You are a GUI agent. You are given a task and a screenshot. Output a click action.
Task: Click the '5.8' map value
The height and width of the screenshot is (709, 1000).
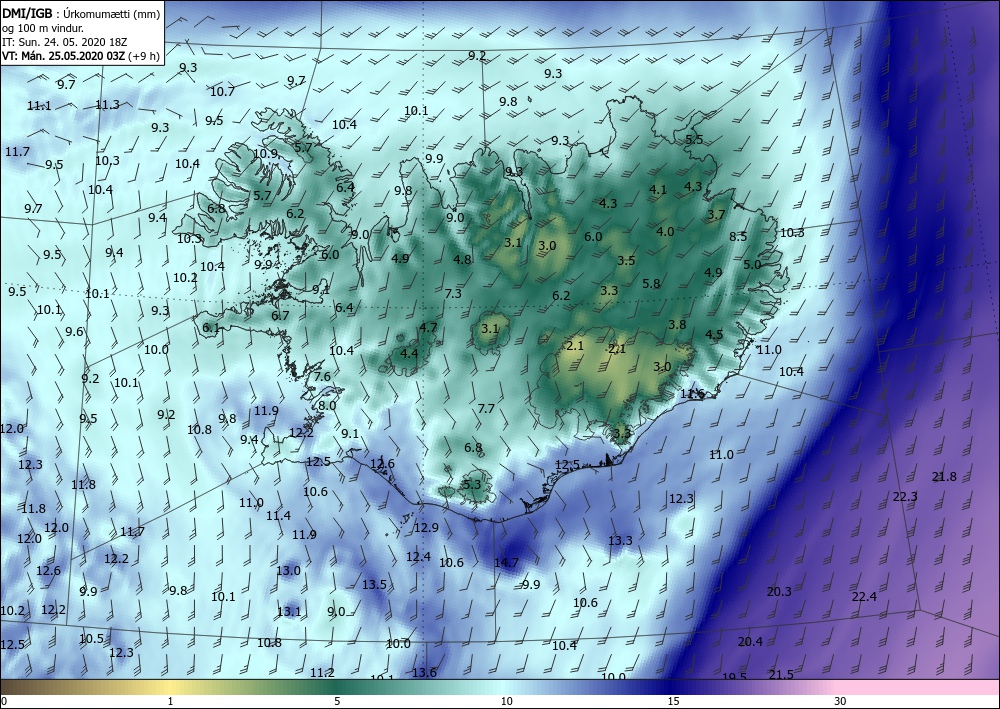[651, 284]
